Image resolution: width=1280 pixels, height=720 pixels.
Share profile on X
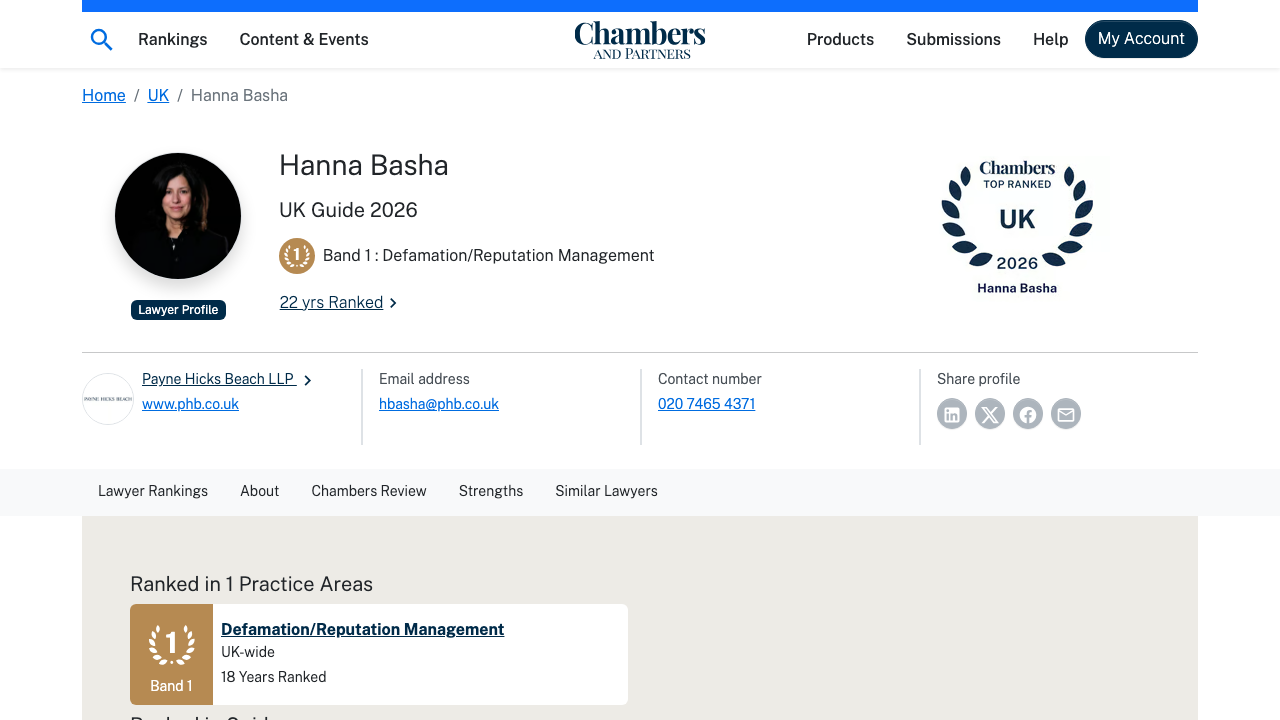(989, 413)
